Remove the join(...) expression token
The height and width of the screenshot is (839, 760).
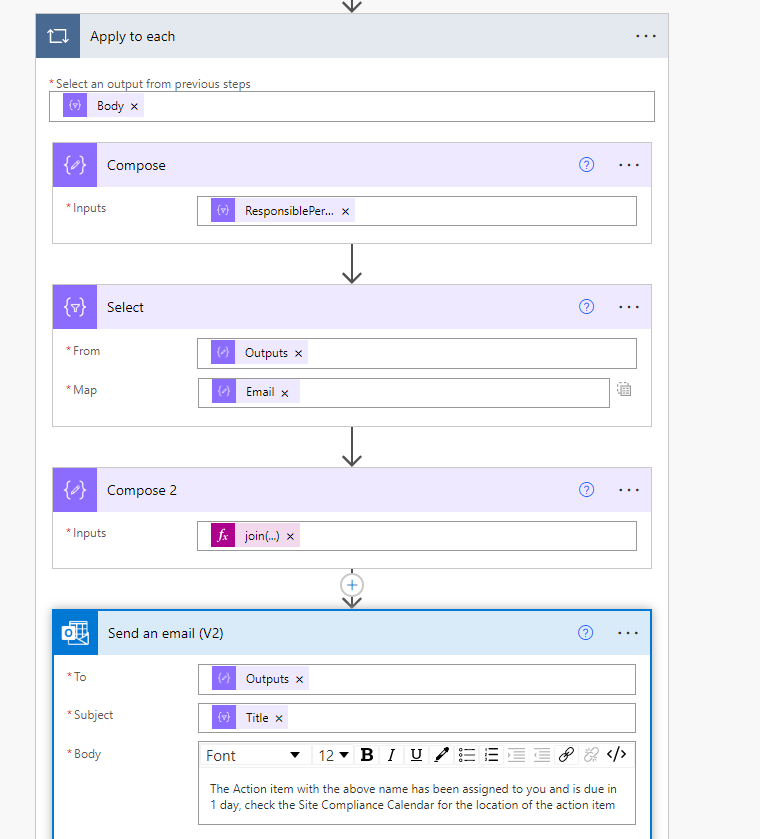[290, 537]
